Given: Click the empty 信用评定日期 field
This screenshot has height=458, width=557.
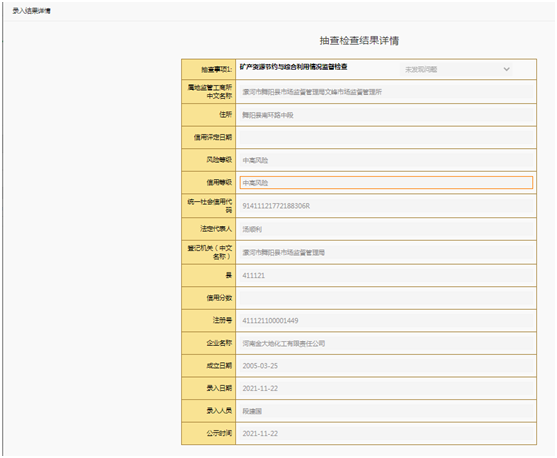Looking at the screenshot, I should point(386,138).
